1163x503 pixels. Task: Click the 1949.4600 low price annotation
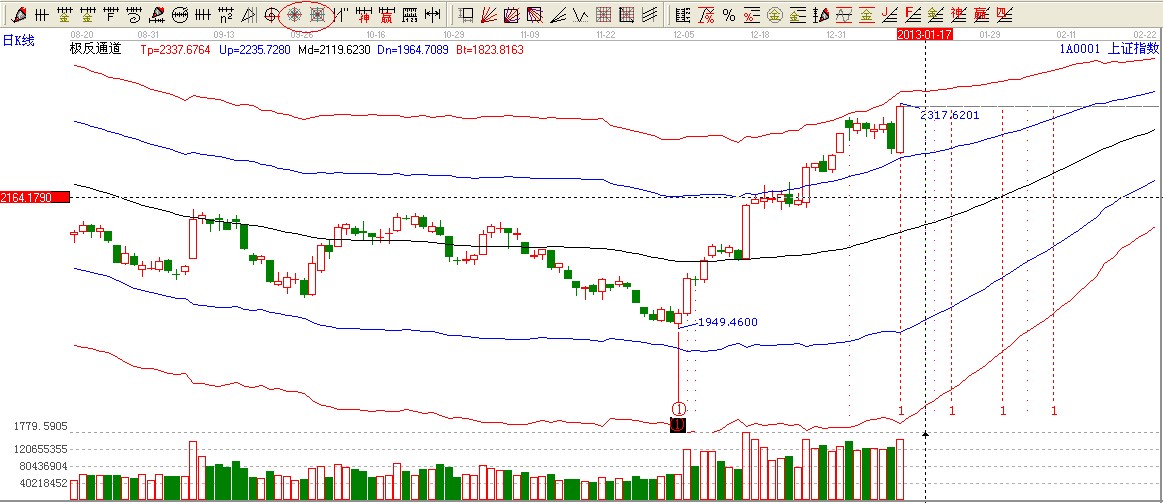click(x=727, y=322)
